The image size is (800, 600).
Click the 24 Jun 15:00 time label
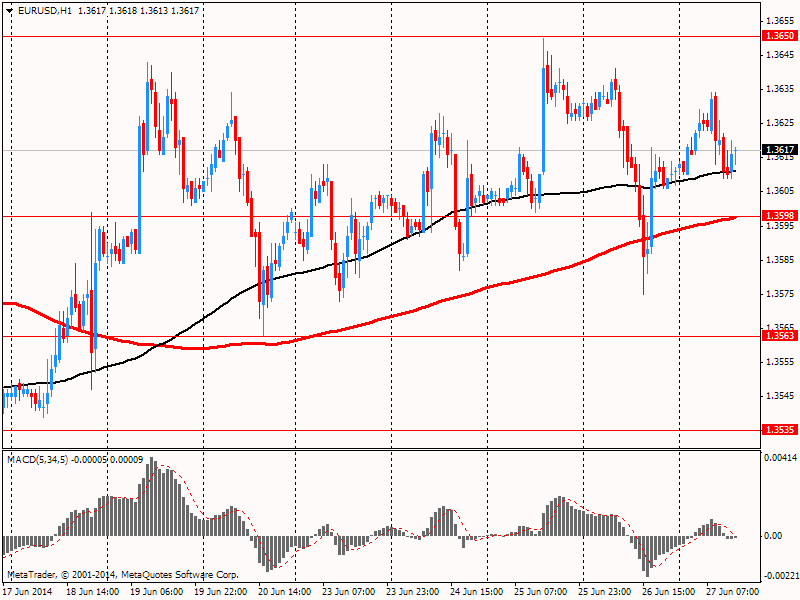(x=476, y=592)
